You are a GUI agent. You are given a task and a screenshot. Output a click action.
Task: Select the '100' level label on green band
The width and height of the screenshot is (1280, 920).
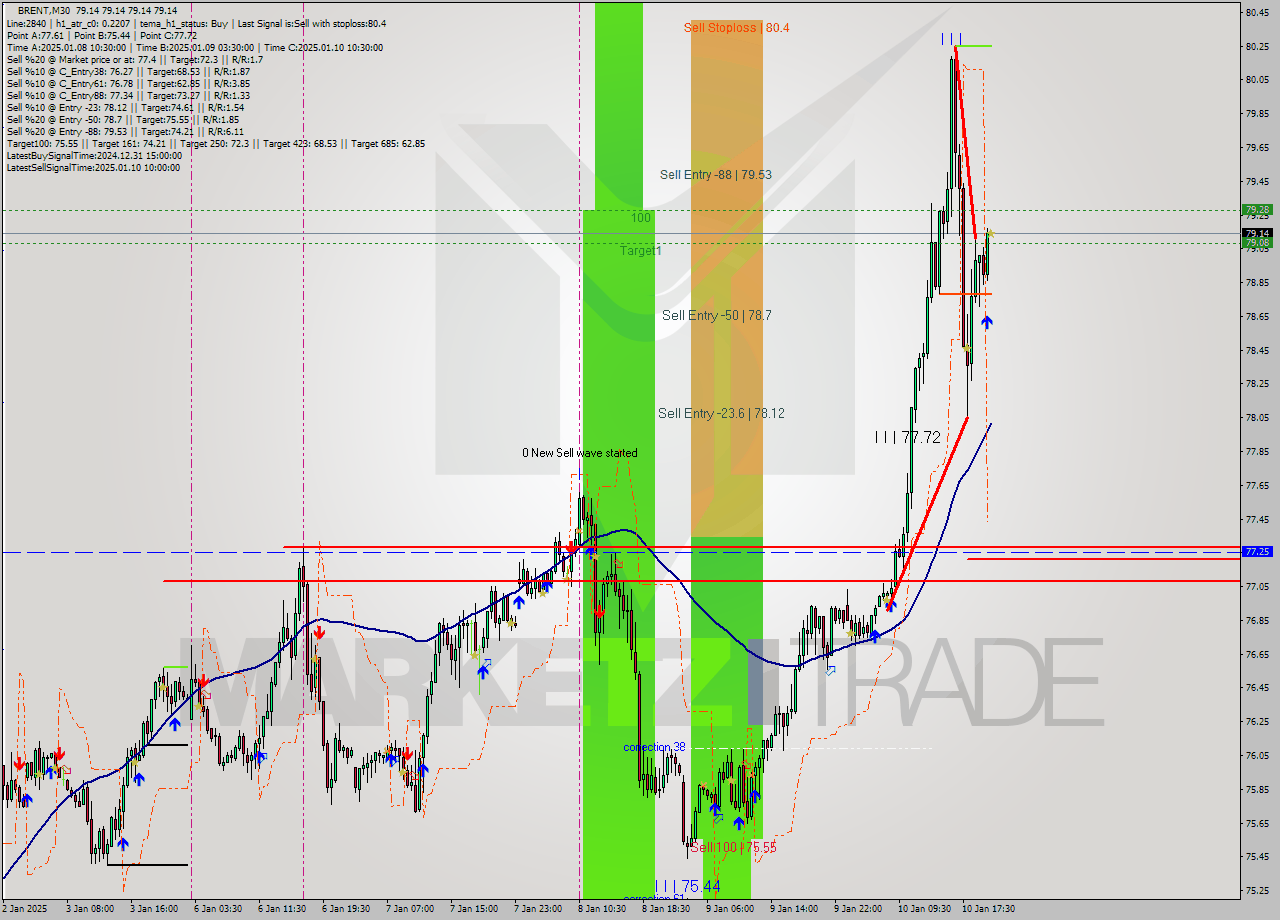click(x=641, y=217)
